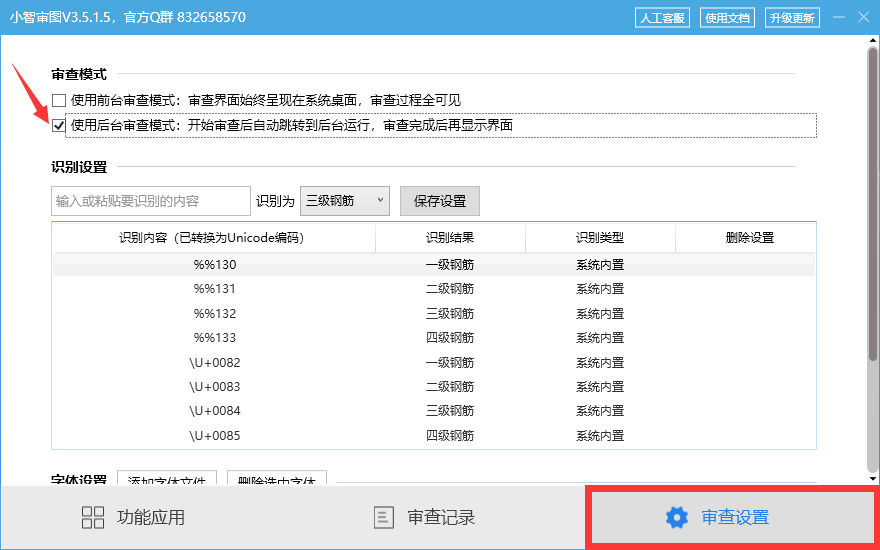Sort by 识别结果 column header
Screen dimensions: 880x550
click(449, 238)
